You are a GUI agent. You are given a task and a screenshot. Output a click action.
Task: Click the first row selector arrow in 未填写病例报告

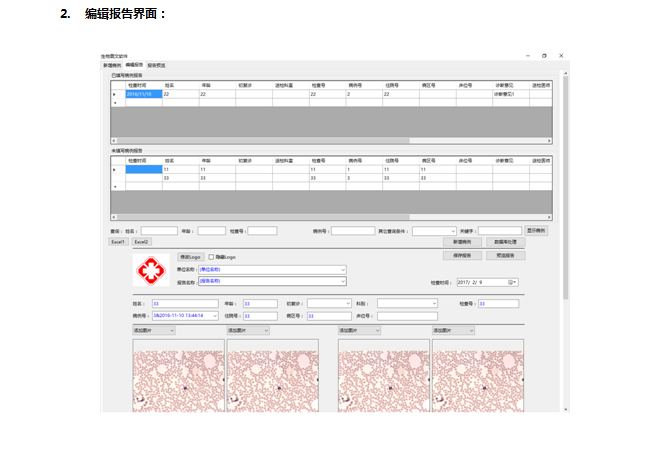(x=115, y=170)
